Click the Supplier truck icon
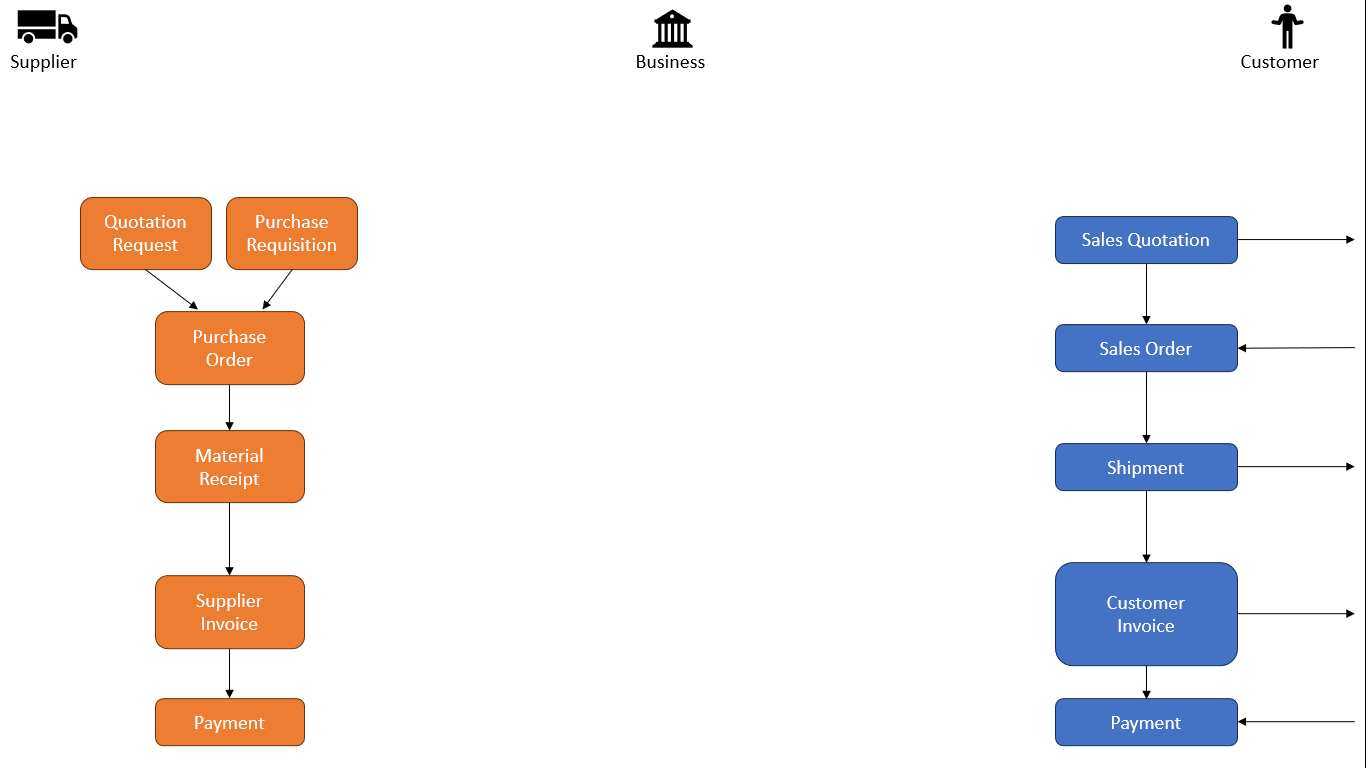 pyautogui.click(x=46, y=26)
